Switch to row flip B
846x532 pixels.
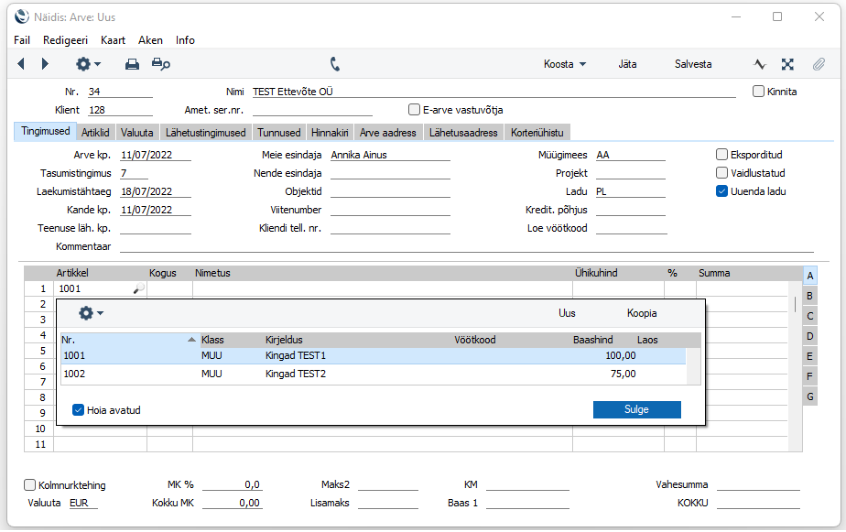[x=810, y=296]
